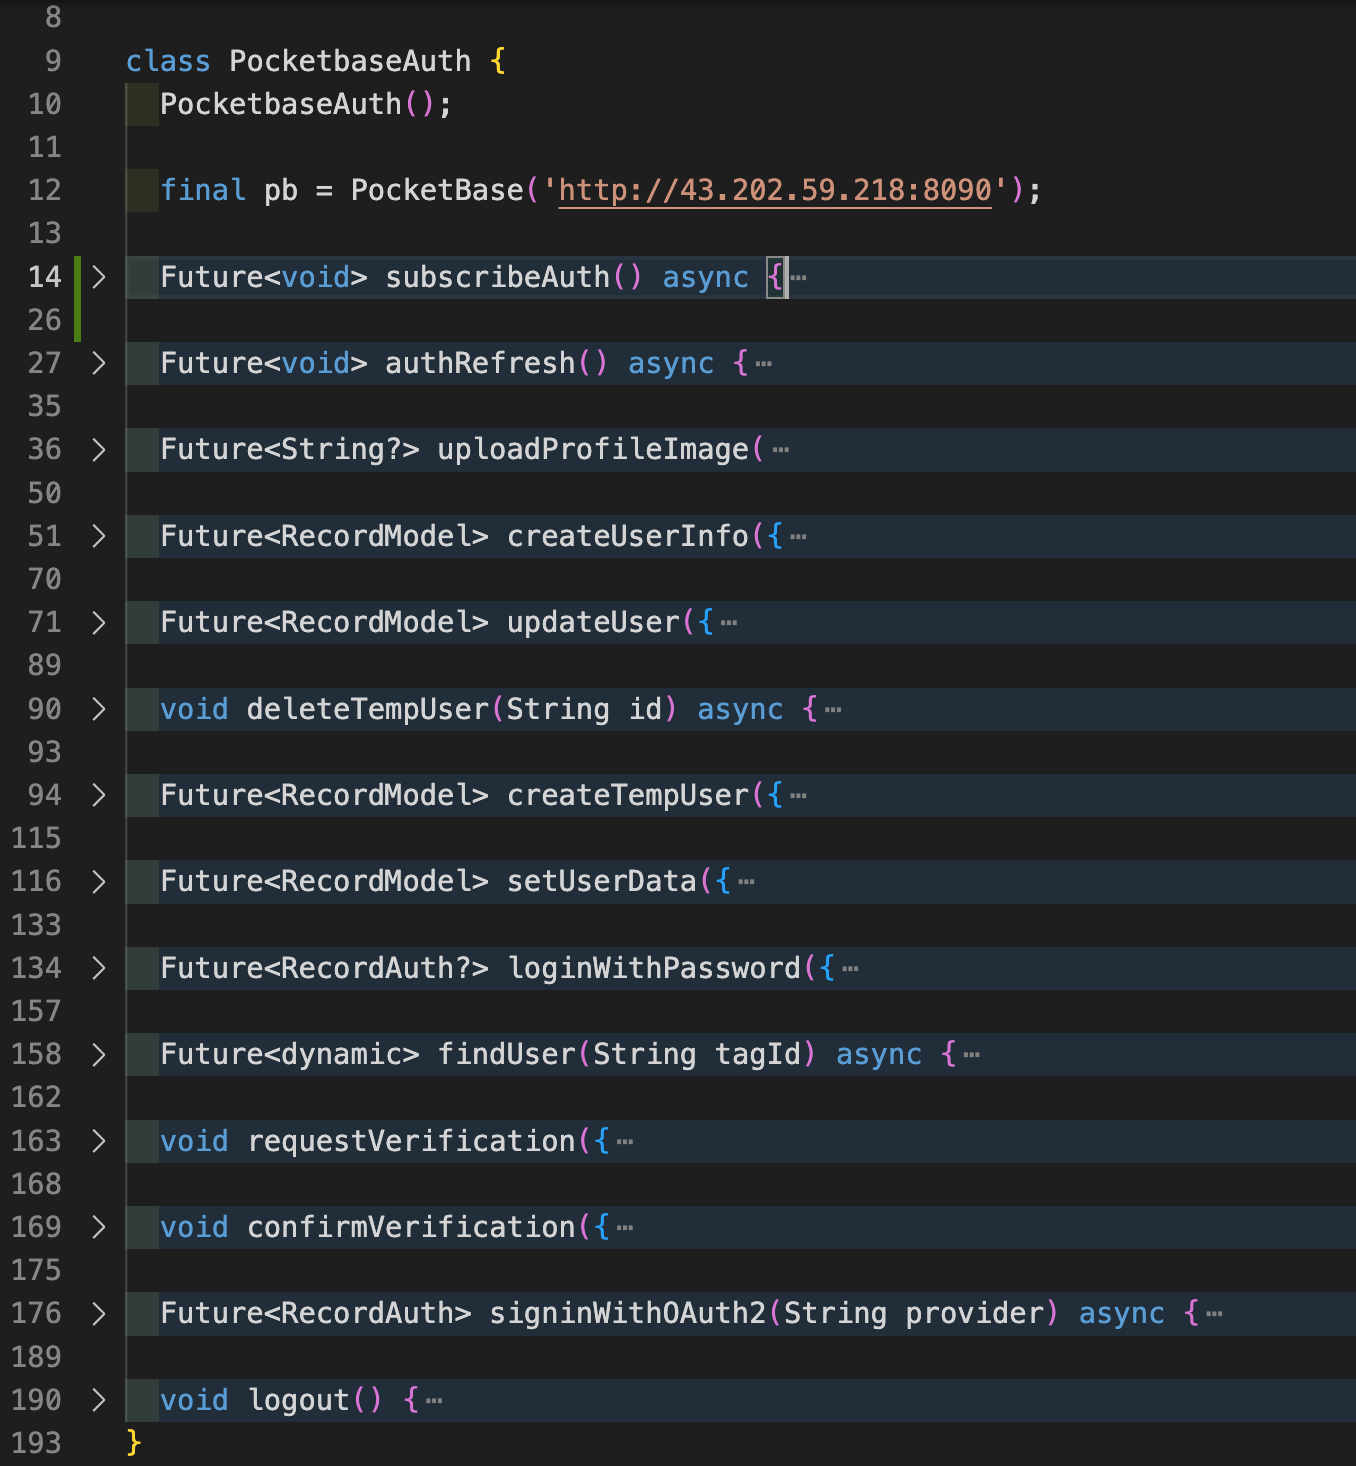This screenshot has width=1356, height=1466.
Task: Unfold the createTempUser method
Action: pyautogui.click(x=98, y=795)
